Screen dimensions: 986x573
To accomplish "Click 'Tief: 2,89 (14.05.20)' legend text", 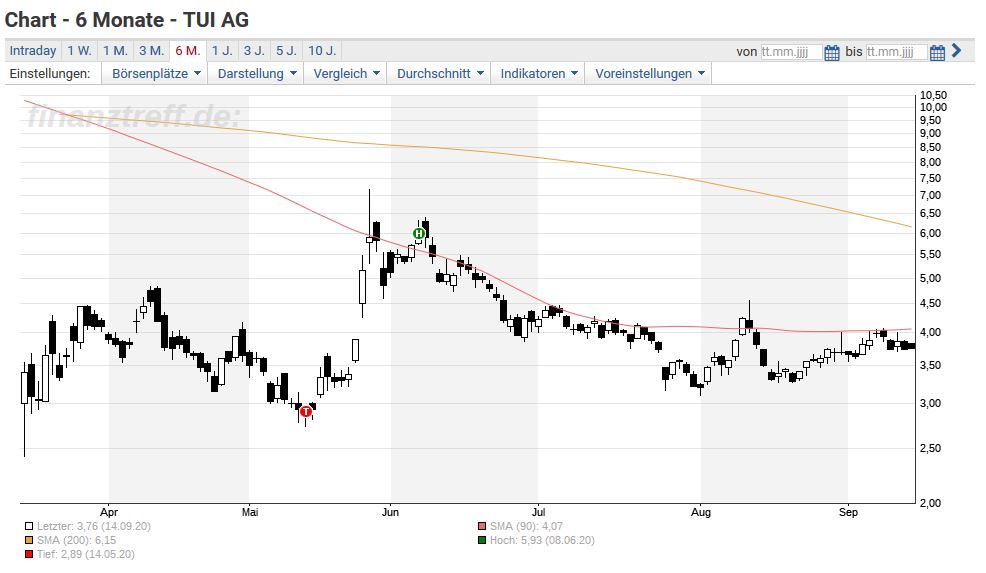I will point(86,554).
